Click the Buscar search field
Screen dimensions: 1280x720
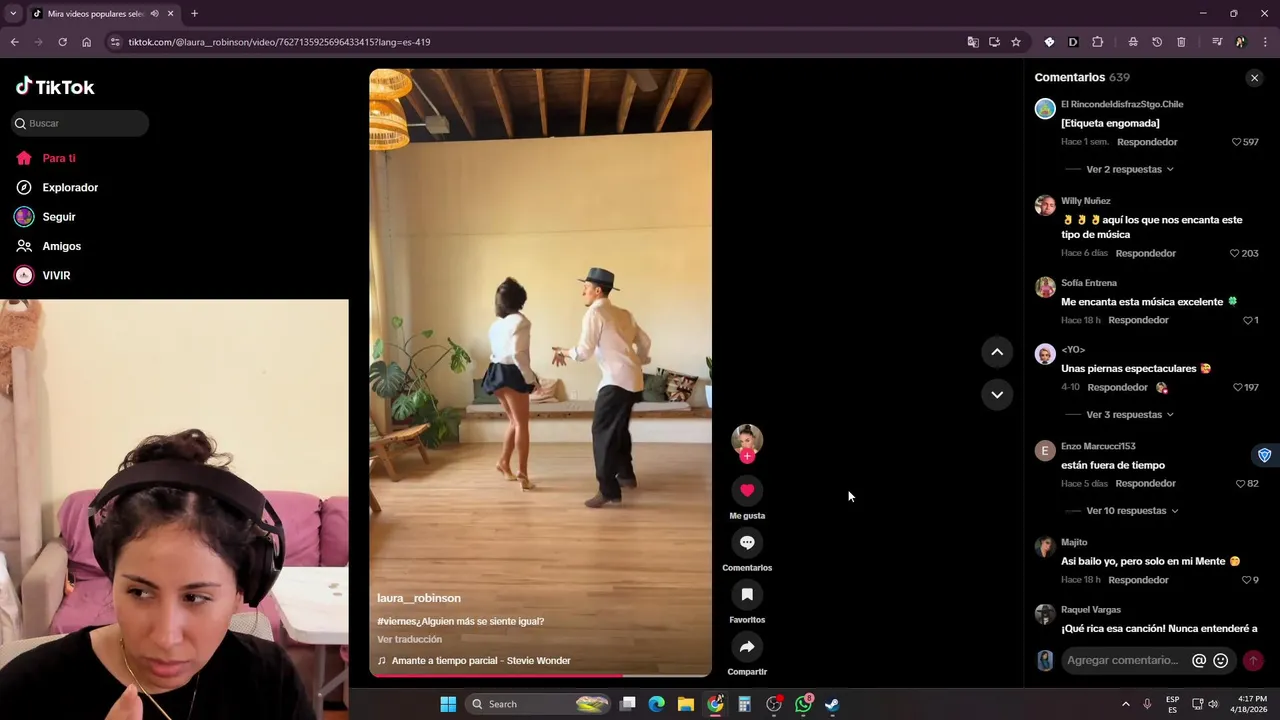(x=80, y=123)
